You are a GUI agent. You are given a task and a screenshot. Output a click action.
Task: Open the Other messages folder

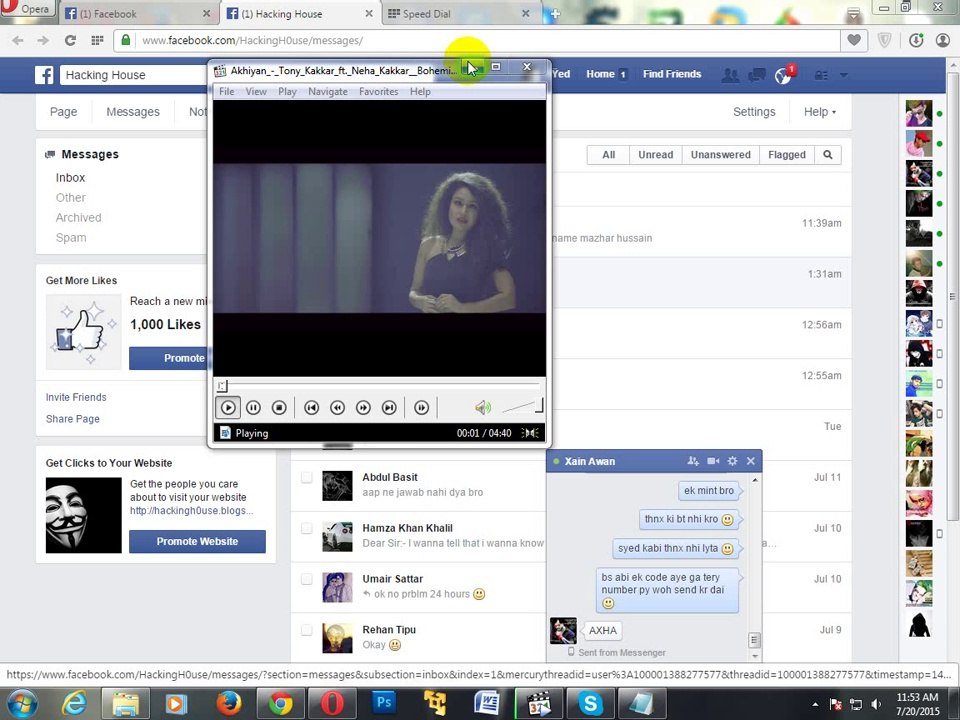tap(70, 198)
